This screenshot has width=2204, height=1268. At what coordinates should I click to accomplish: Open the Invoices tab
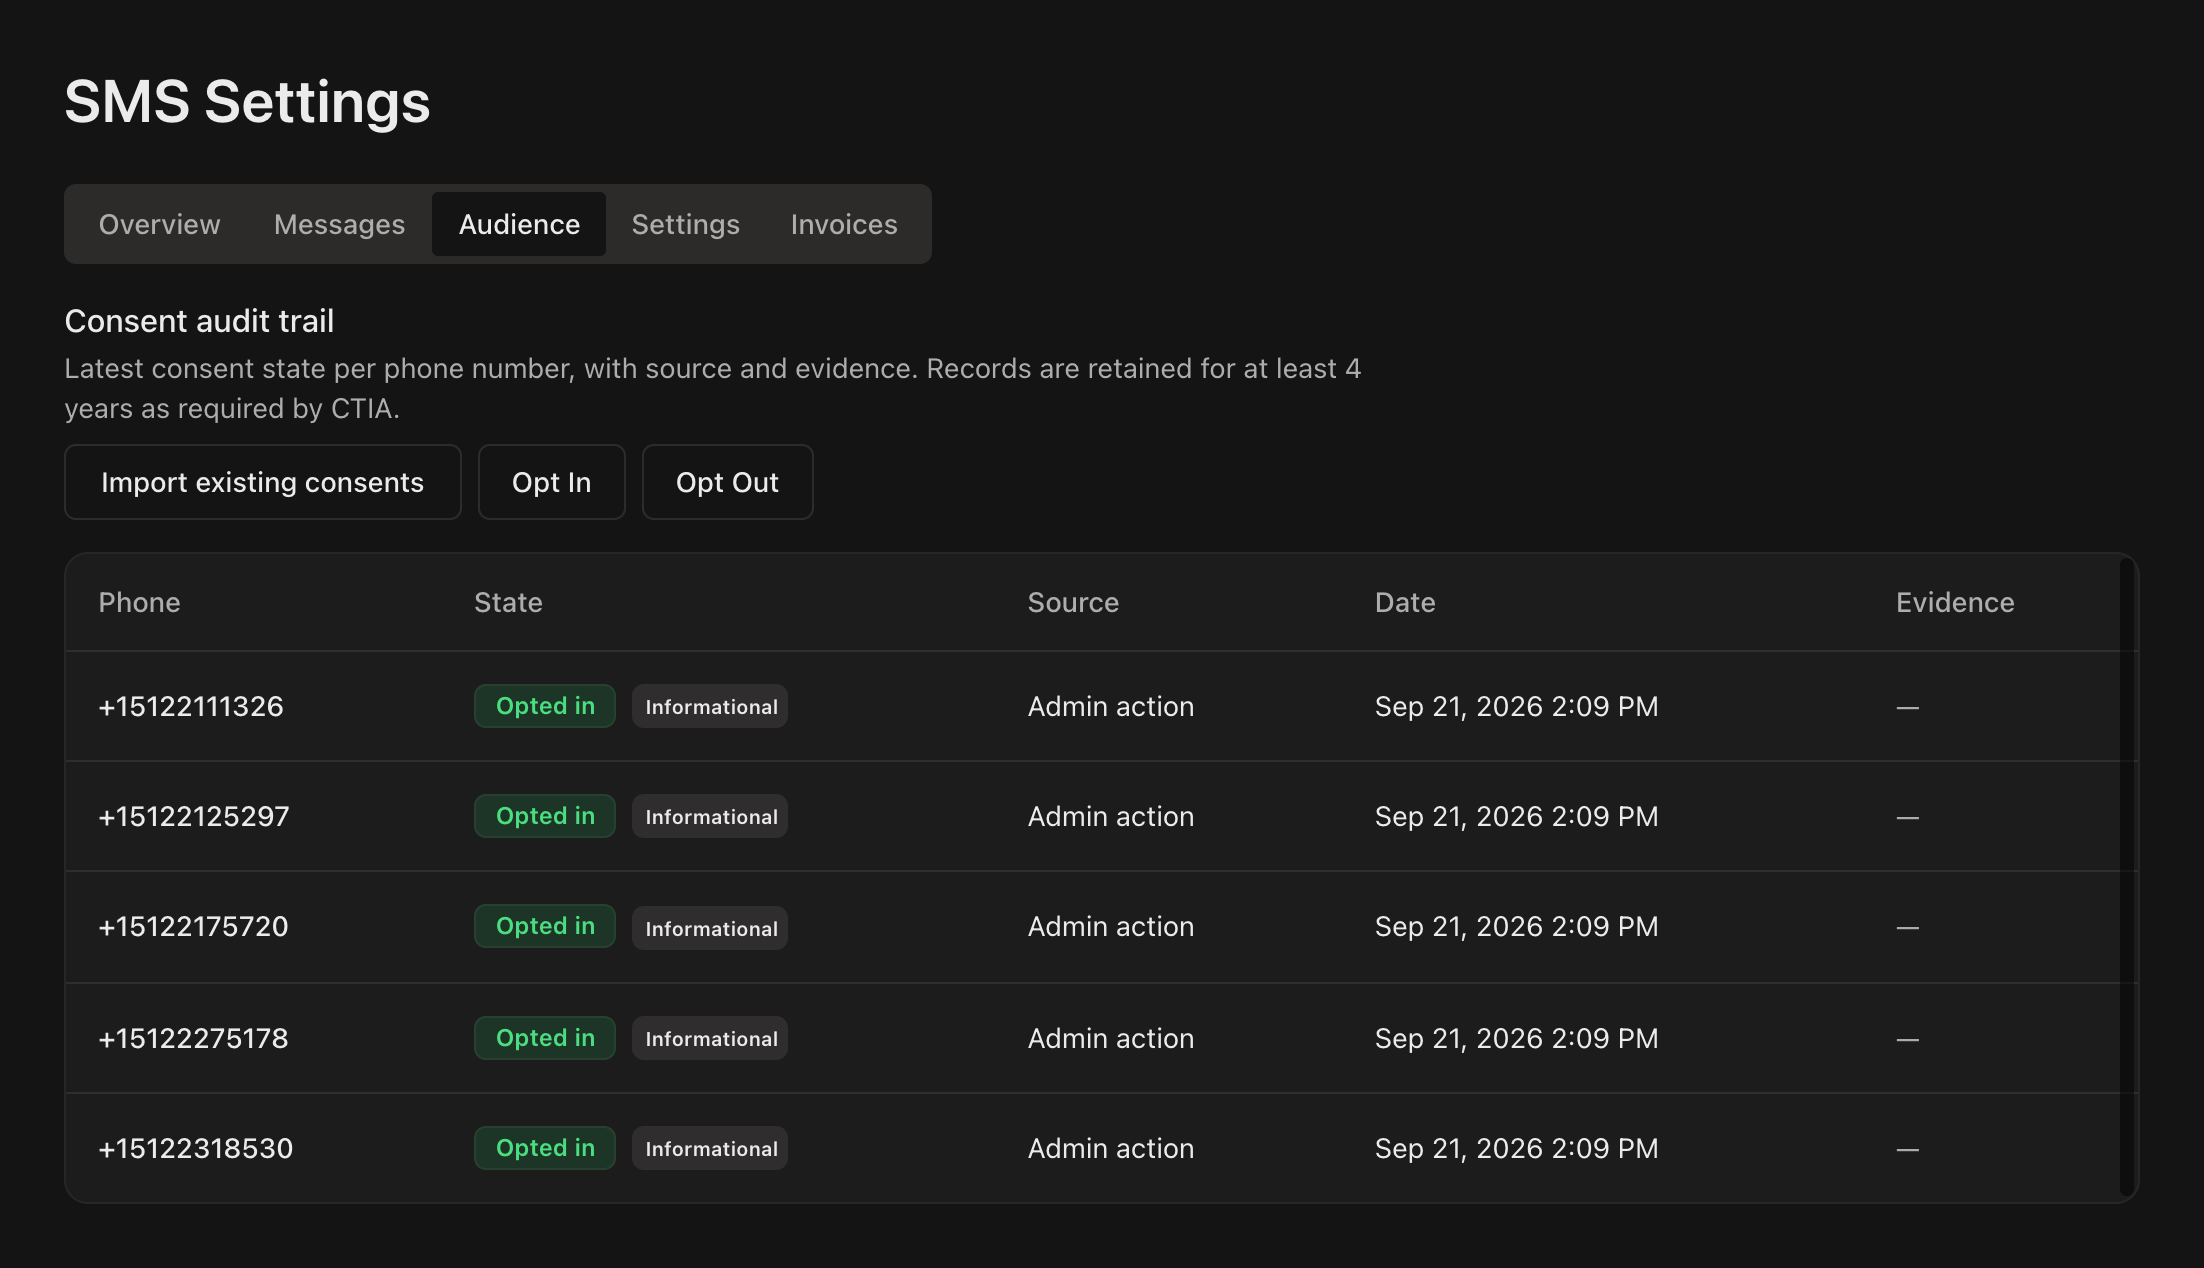(x=844, y=224)
